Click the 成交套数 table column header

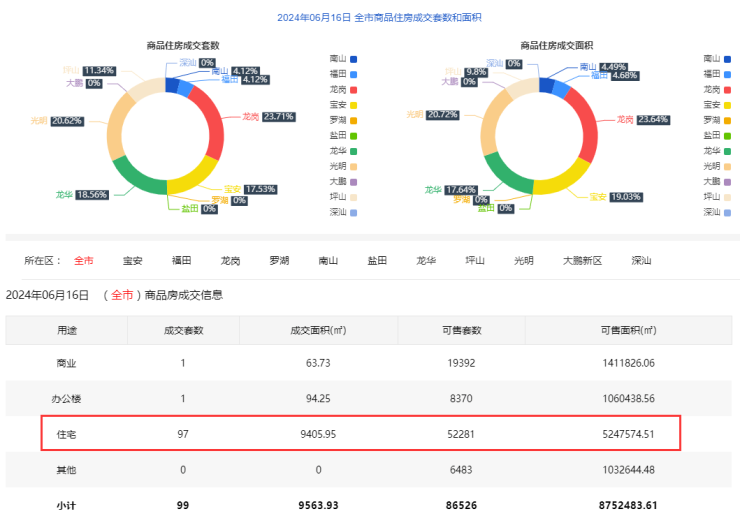pos(183,329)
